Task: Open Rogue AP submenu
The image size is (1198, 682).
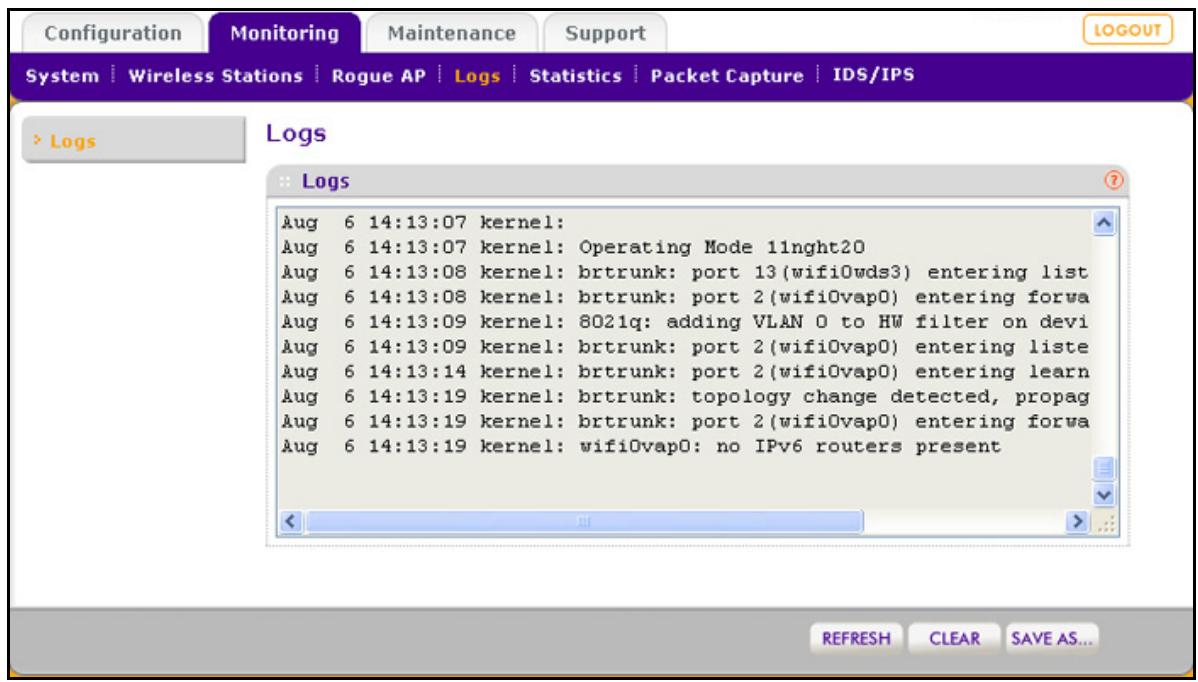Action: point(378,76)
